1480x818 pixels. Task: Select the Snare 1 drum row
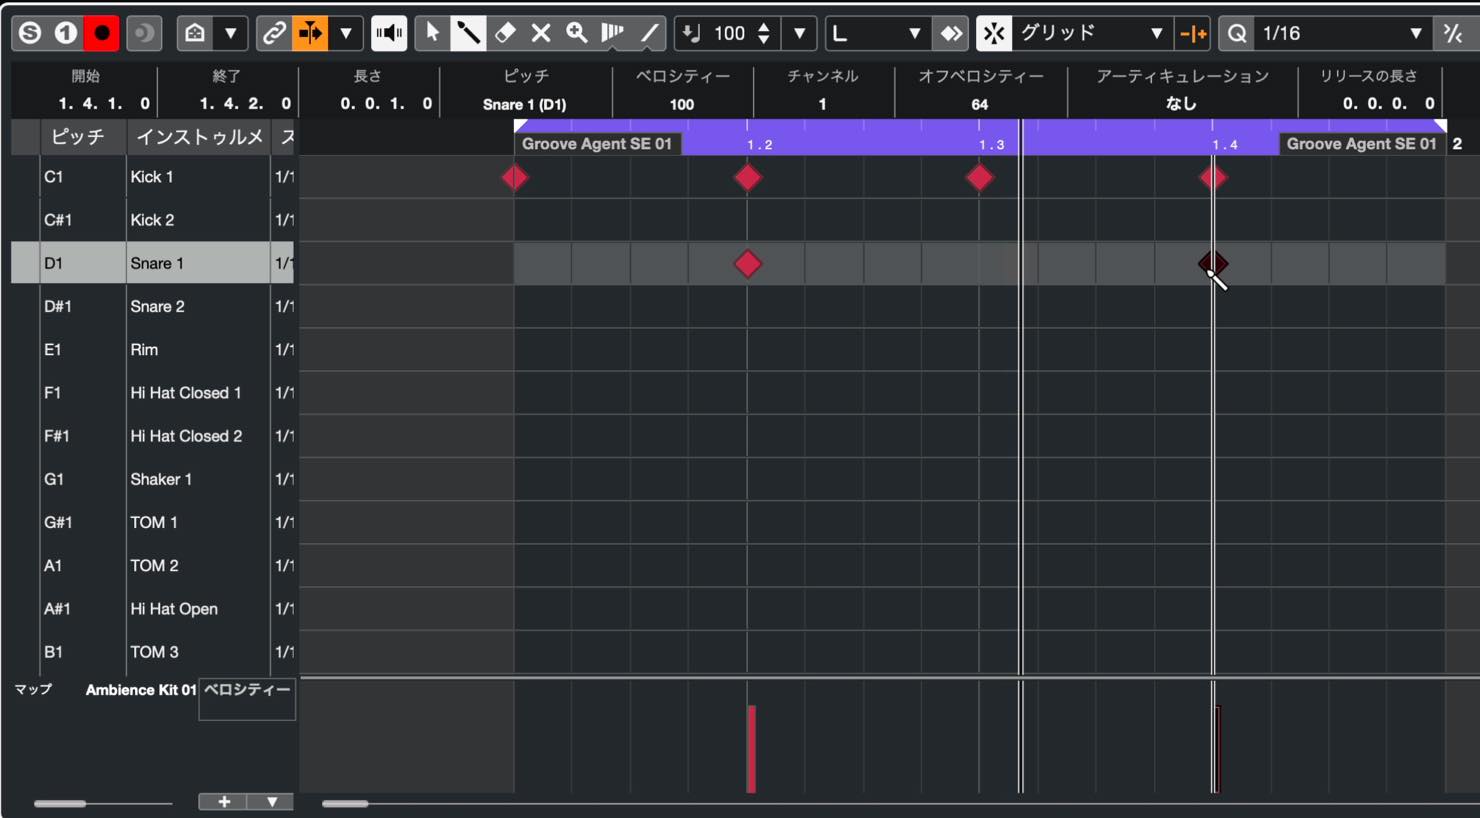point(152,263)
